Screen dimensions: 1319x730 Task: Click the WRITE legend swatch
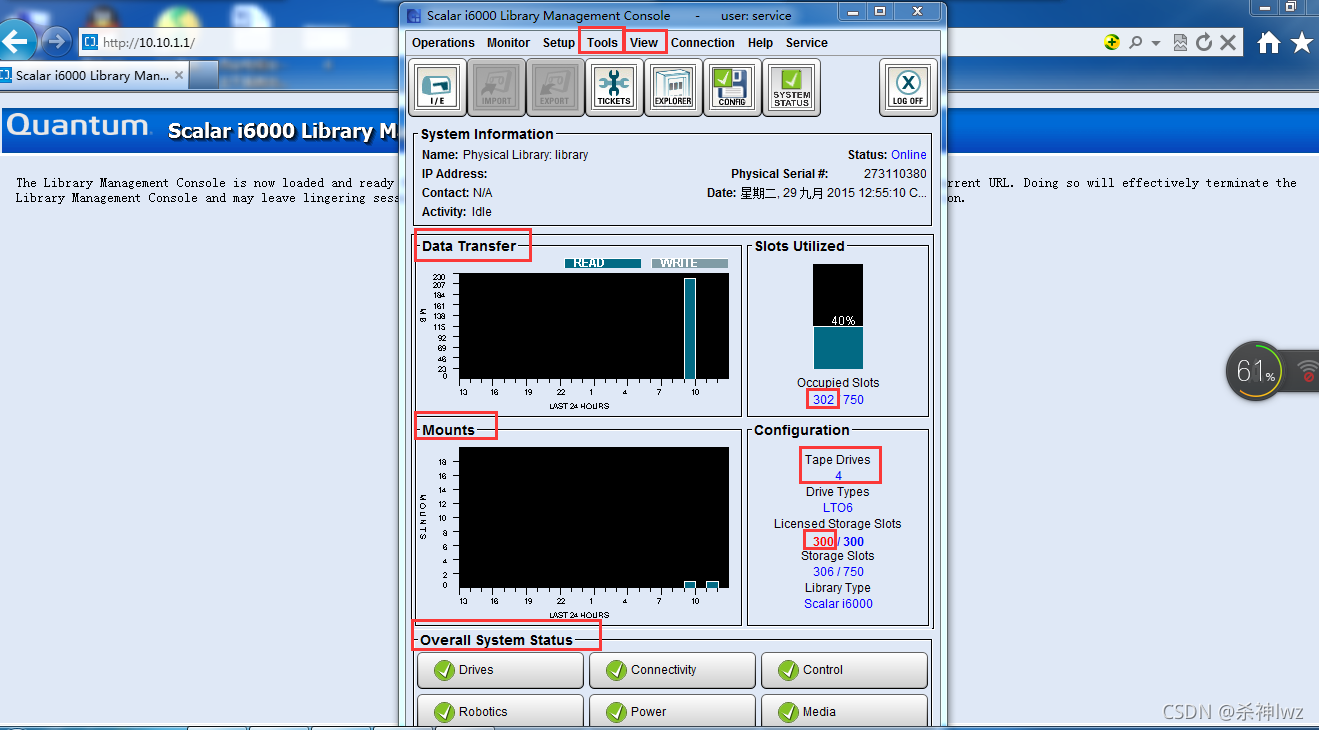pyautogui.click(x=690, y=263)
